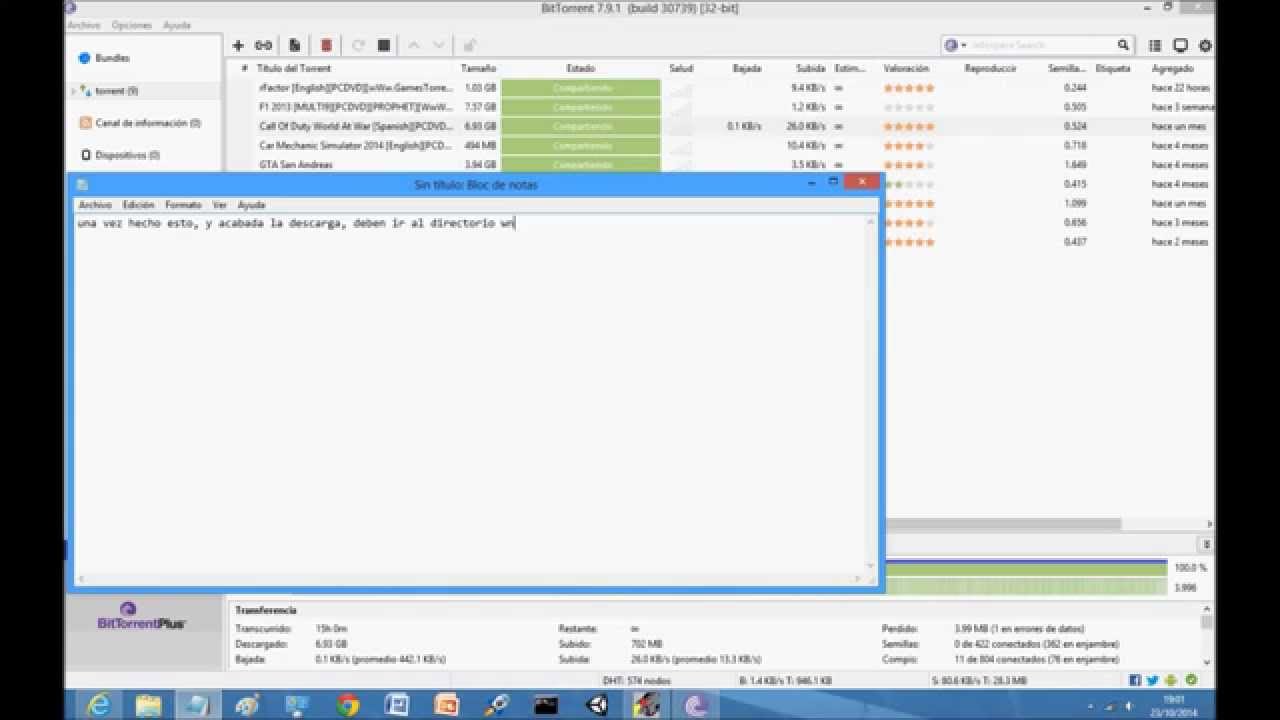This screenshot has width=1280, height=720.
Task: Open the Ver menu in Bloc de notas
Action: (219, 205)
